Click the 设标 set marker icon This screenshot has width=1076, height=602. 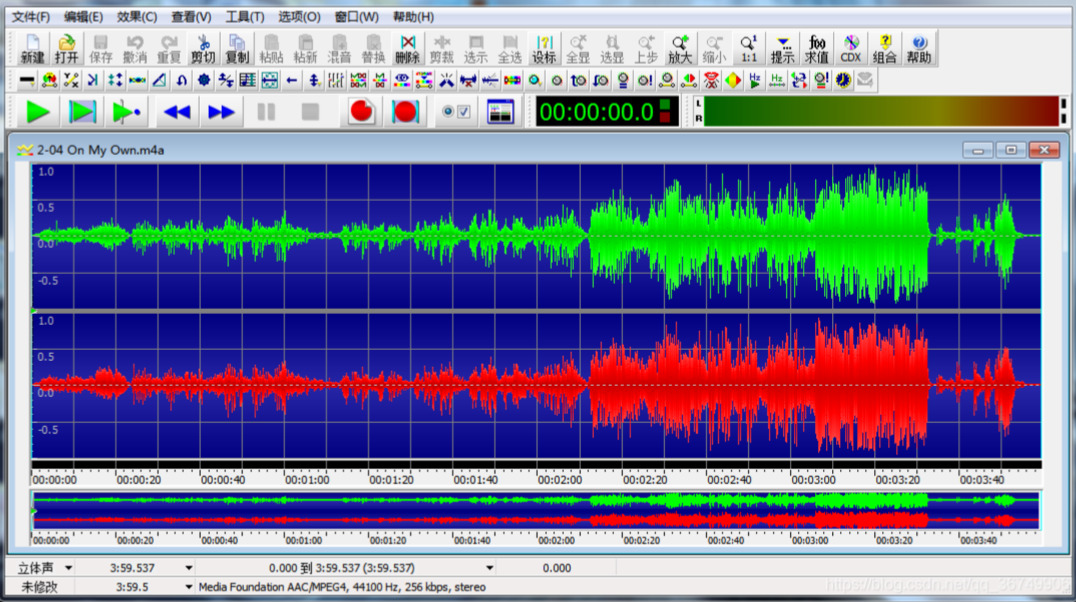point(544,49)
